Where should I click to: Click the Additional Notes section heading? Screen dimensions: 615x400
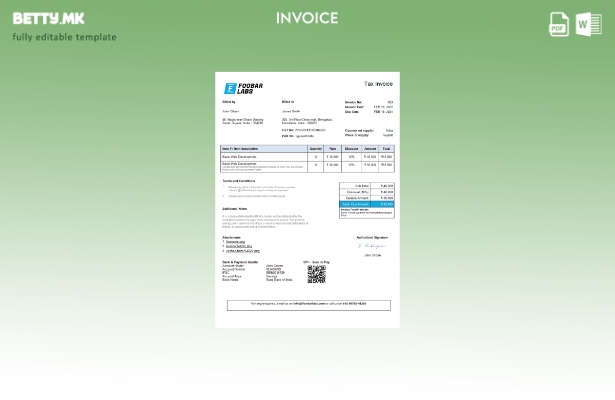(234, 209)
